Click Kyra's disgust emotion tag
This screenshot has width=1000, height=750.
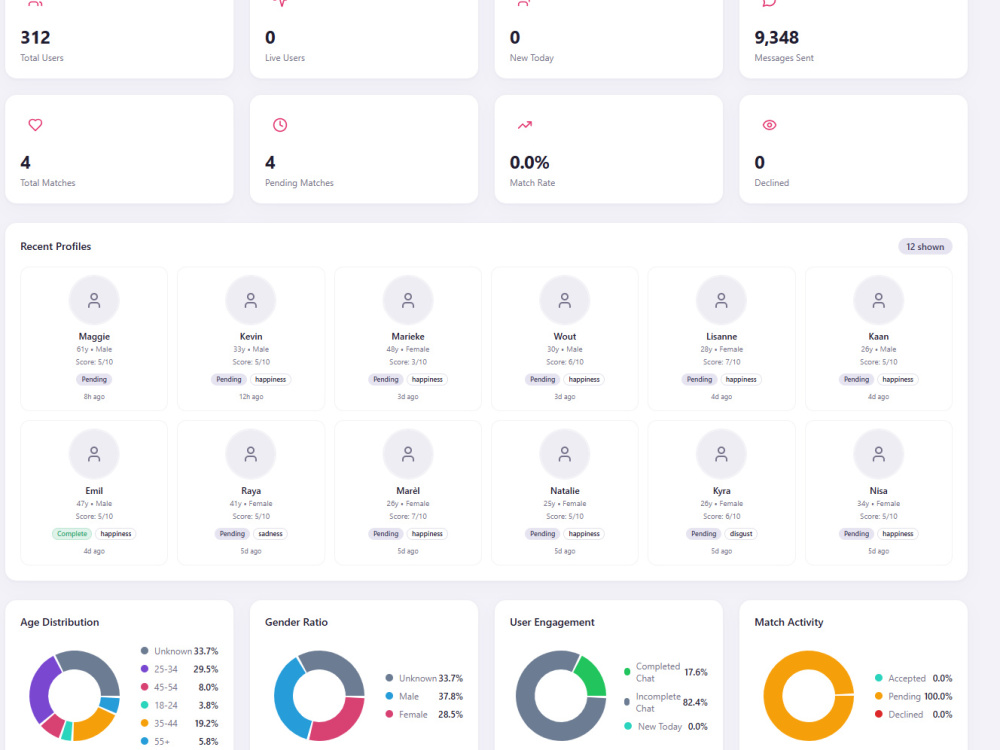click(740, 534)
